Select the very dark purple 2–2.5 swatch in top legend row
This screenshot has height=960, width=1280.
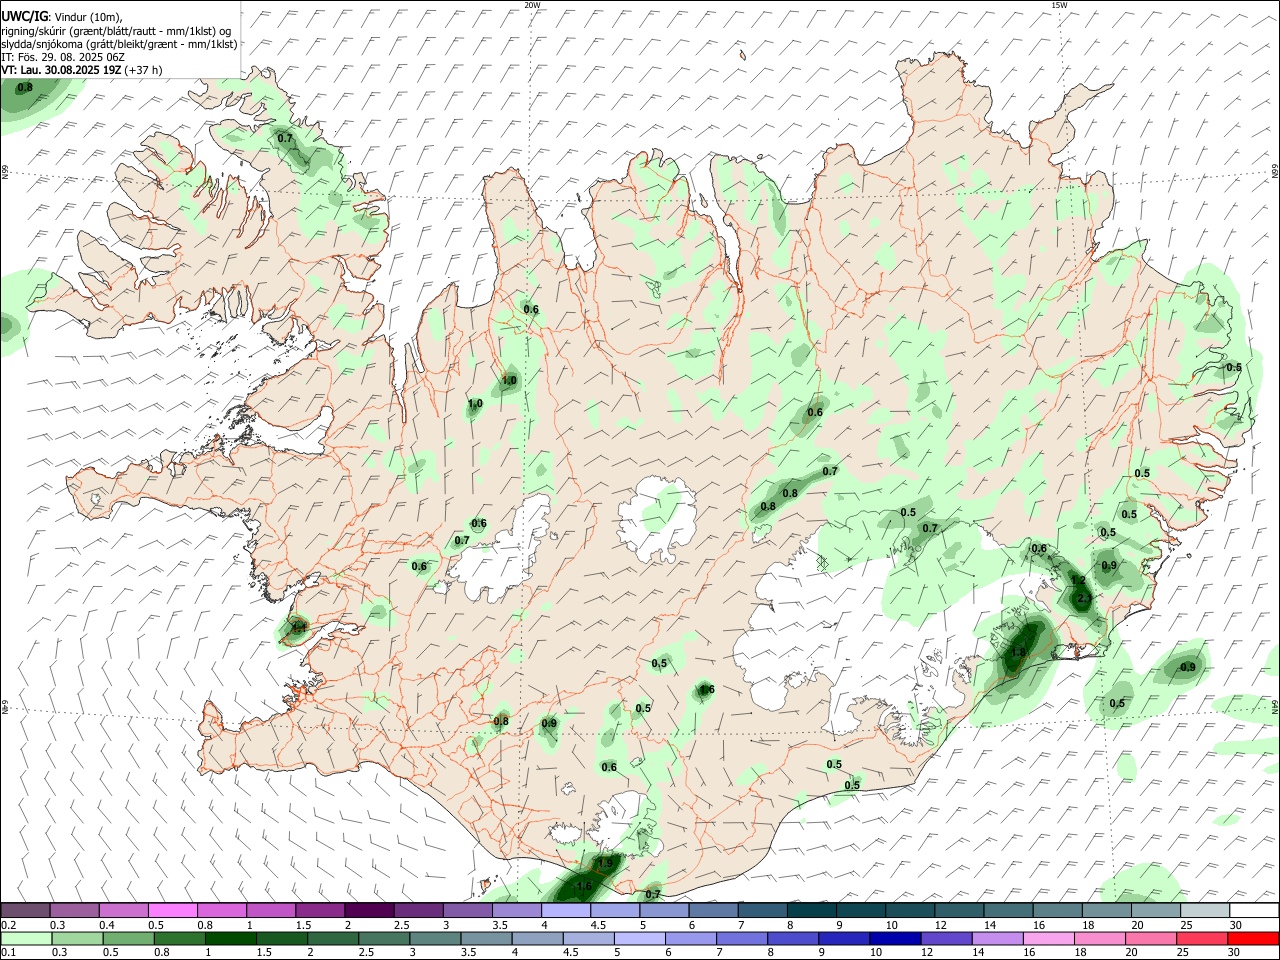tap(369, 910)
